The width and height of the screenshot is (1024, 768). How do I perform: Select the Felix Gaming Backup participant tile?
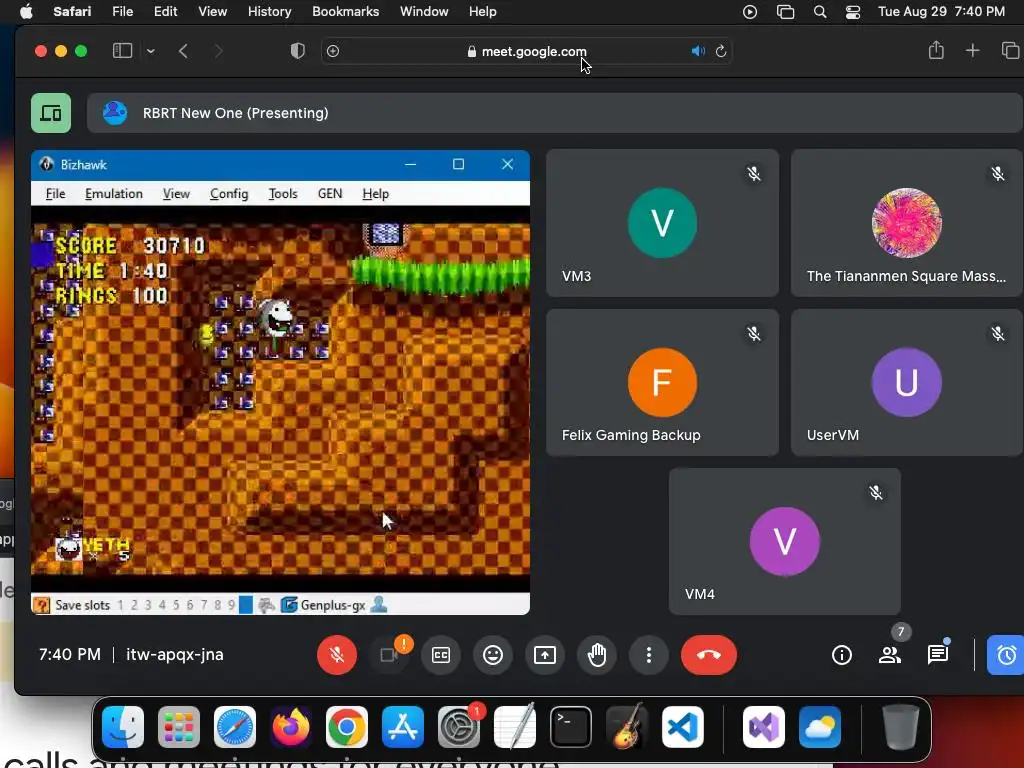[662, 382]
